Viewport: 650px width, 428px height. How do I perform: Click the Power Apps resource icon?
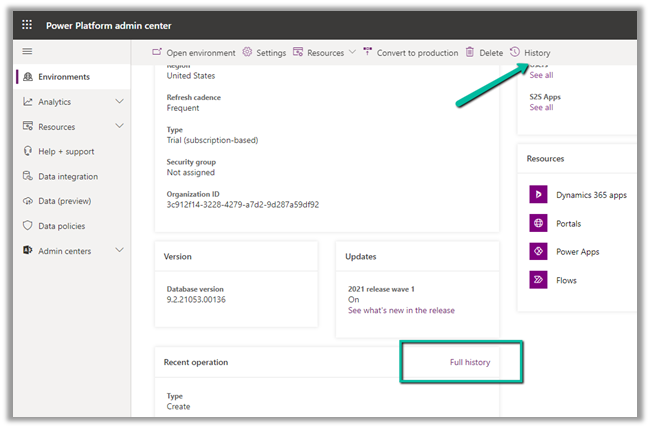(x=538, y=252)
